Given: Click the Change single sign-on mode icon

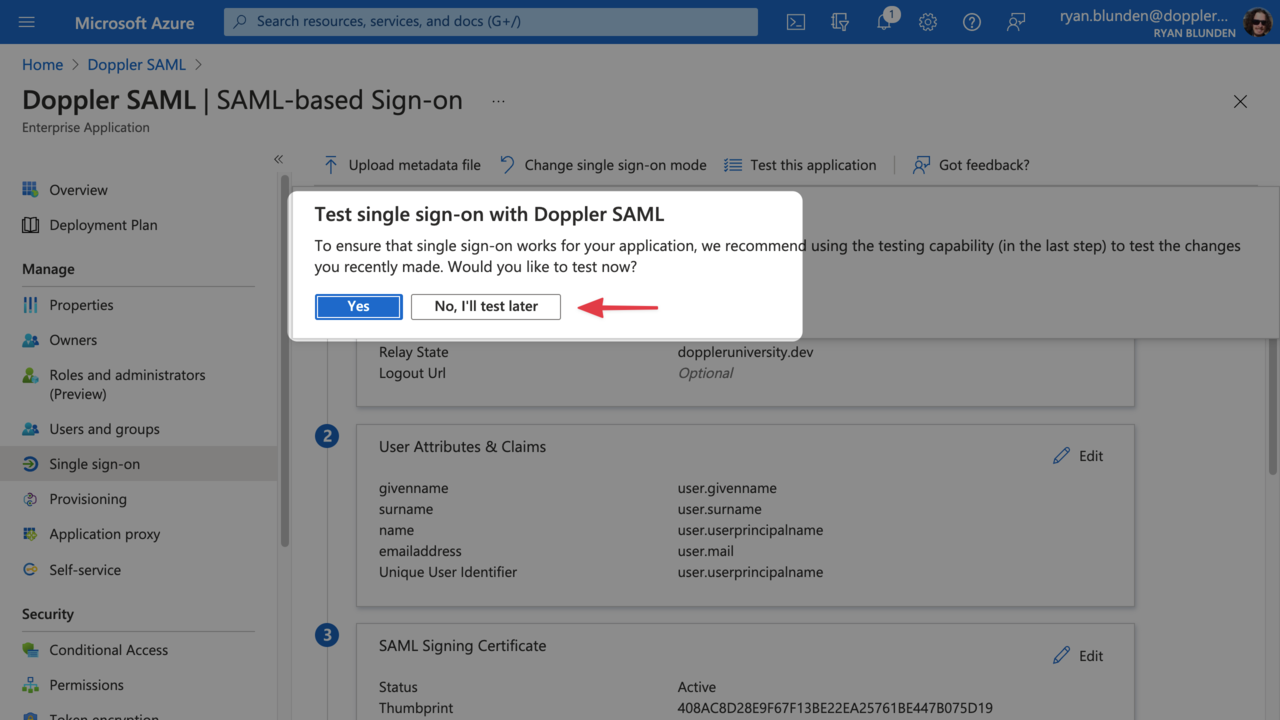Looking at the screenshot, I should pyautogui.click(x=507, y=165).
